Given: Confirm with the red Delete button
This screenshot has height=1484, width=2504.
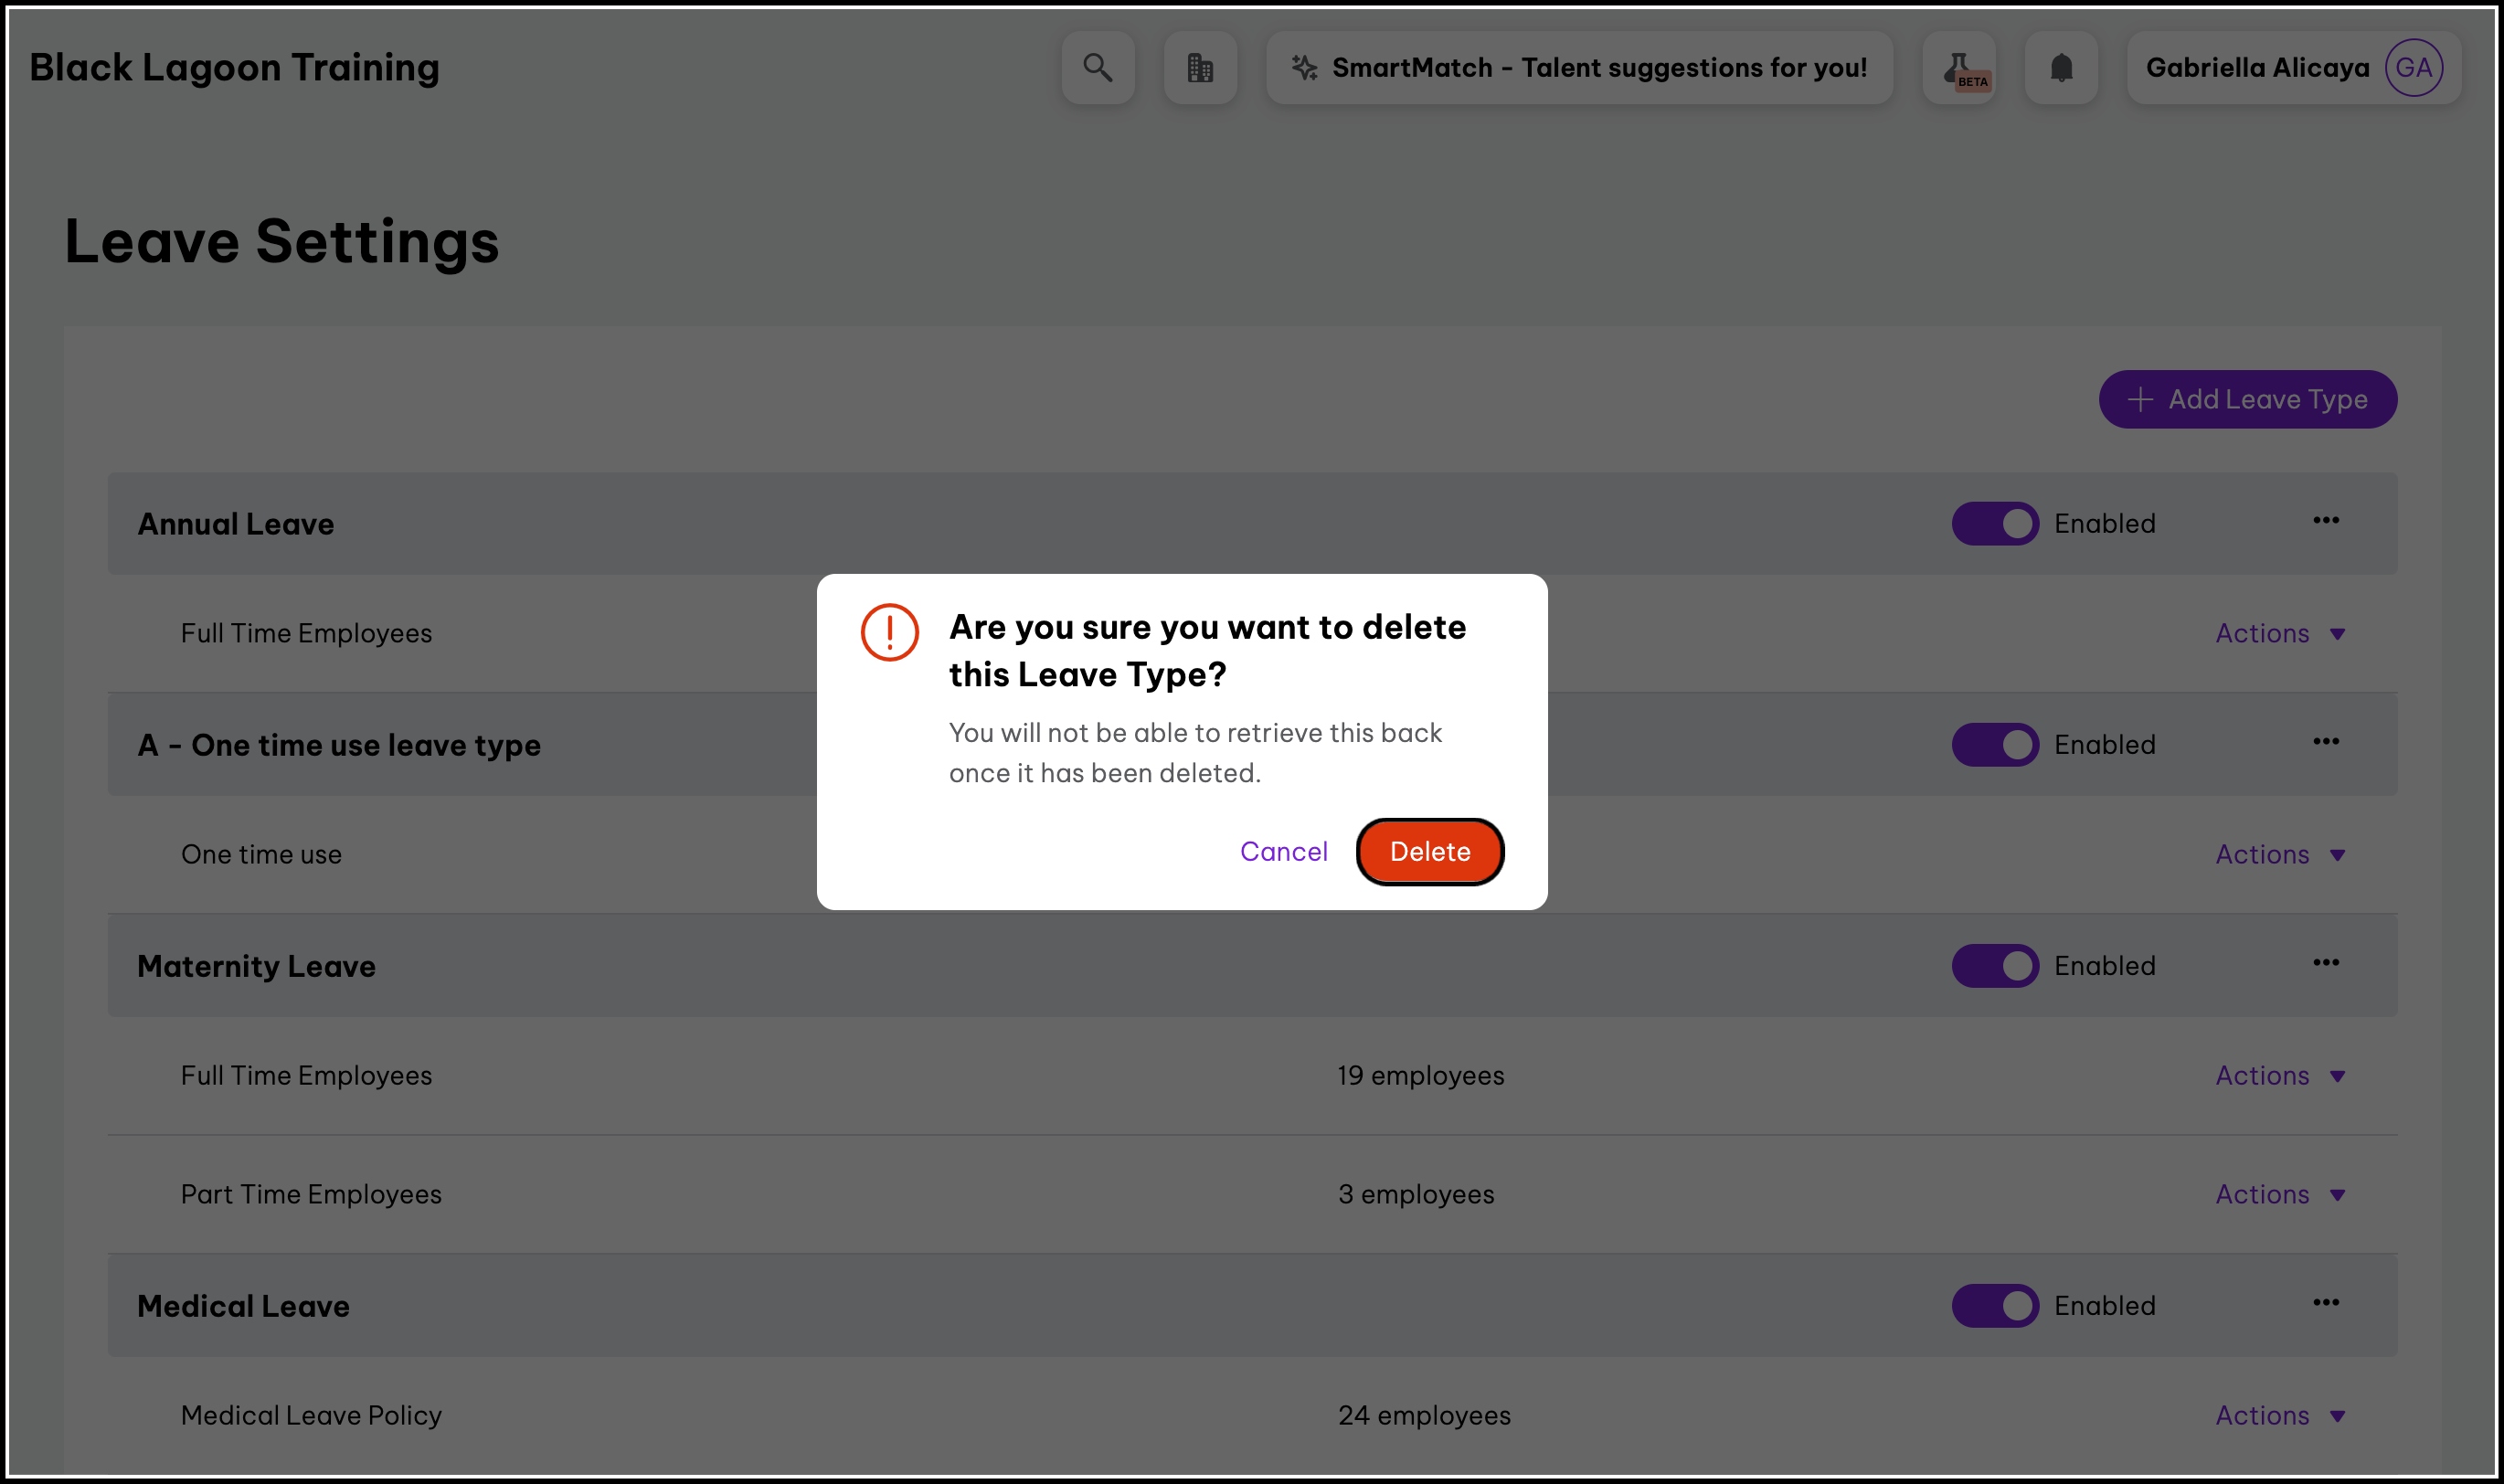Looking at the screenshot, I should 1429,852.
